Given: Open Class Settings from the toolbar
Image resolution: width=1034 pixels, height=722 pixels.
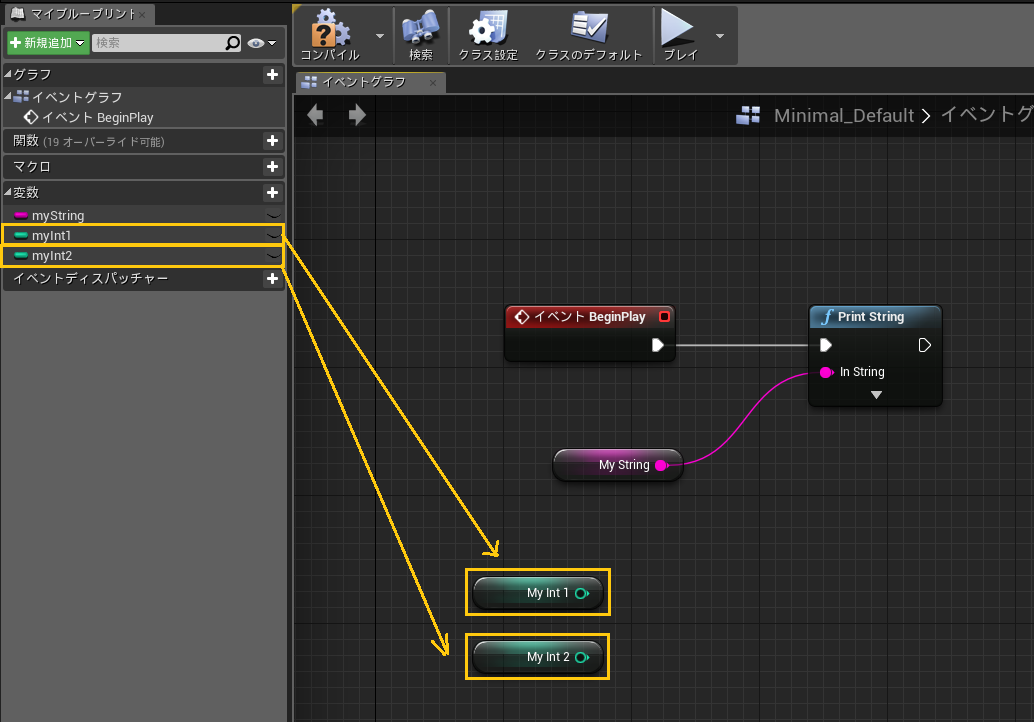Looking at the screenshot, I should (x=488, y=35).
